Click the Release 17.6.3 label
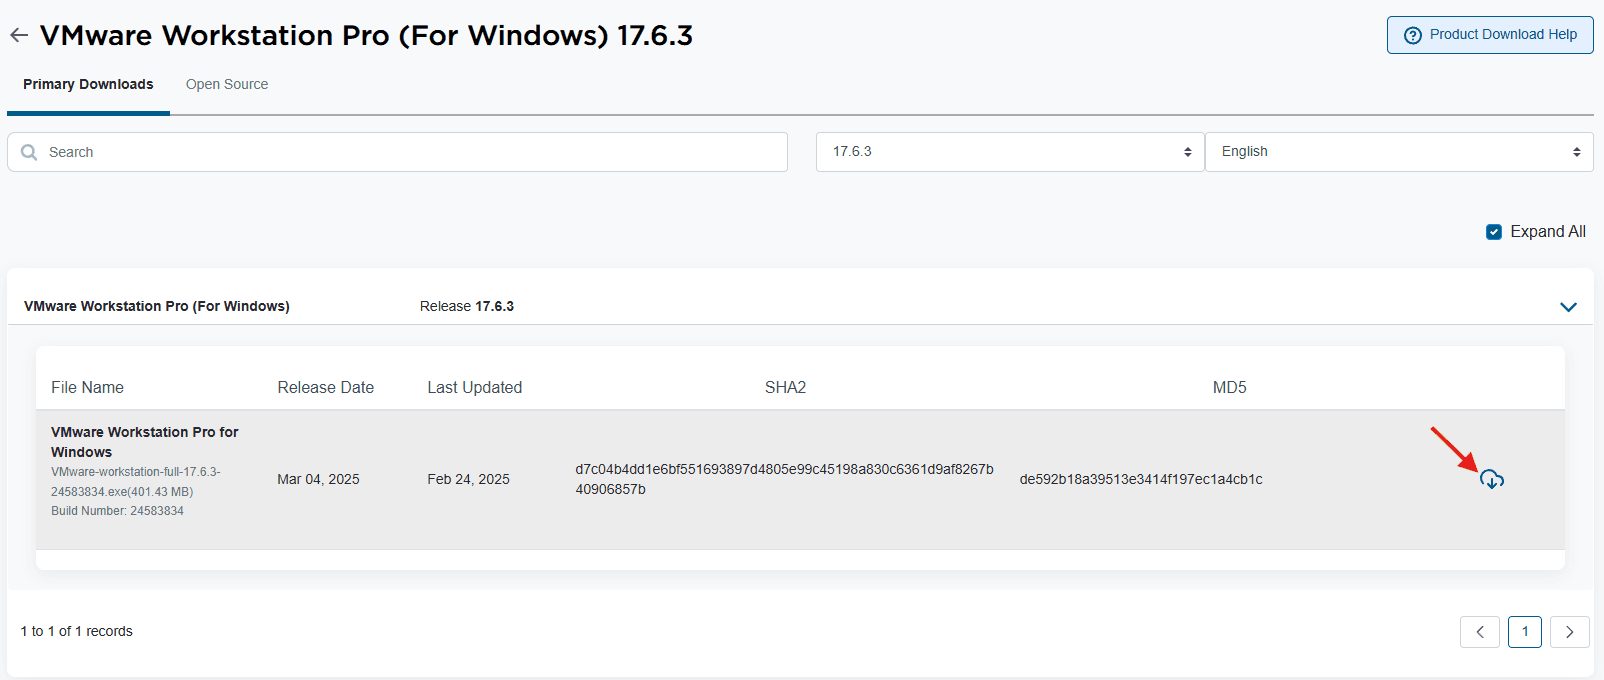 pyautogui.click(x=467, y=306)
